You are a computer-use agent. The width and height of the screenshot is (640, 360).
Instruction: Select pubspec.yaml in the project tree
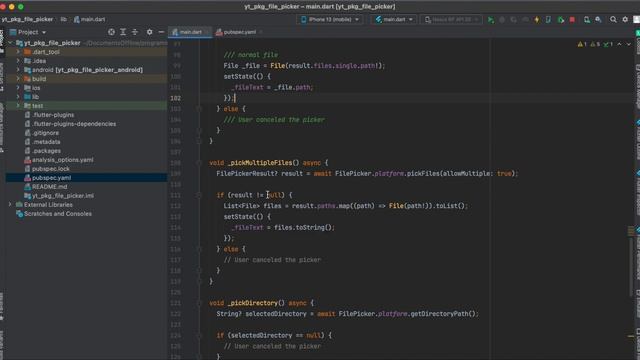pos(51,178)
